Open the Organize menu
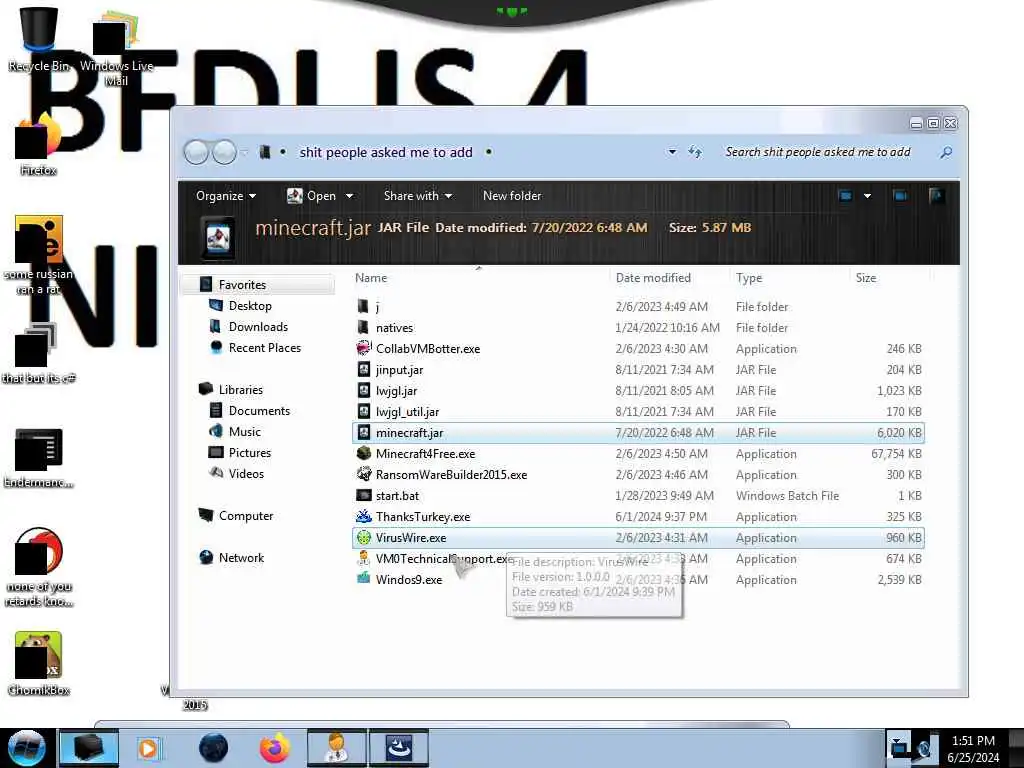Viewport: 1024px width, 768px height. (x=226, y=196)
